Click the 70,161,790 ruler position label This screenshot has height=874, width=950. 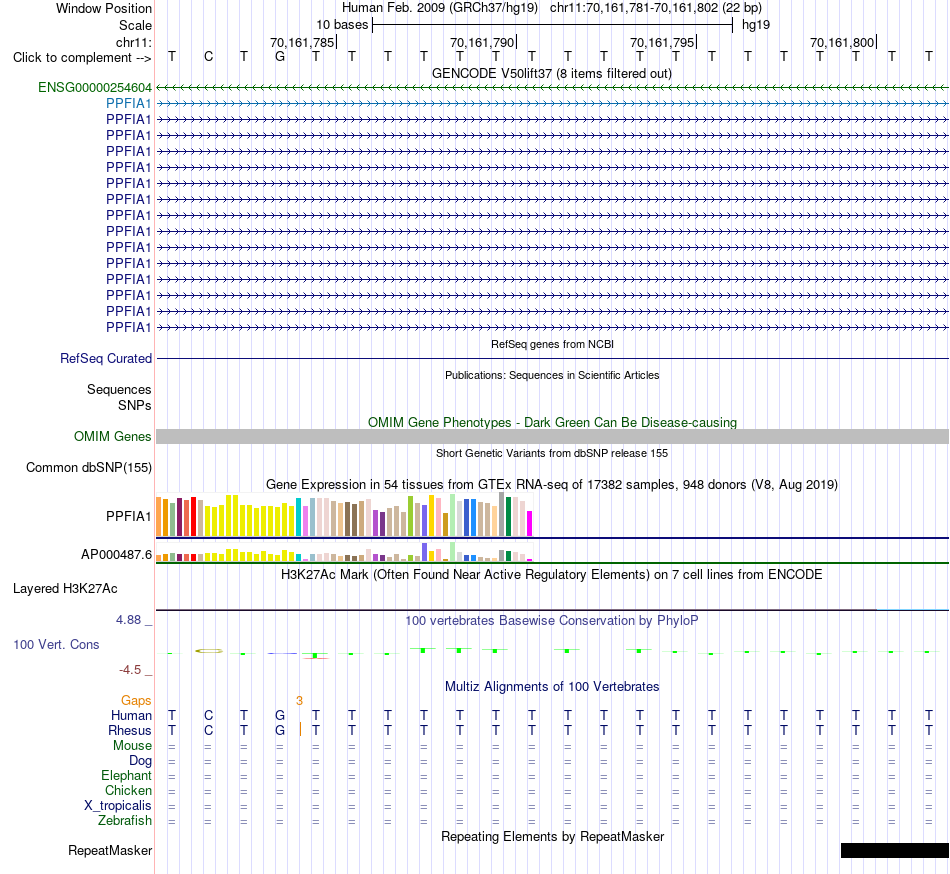[482, 42]
